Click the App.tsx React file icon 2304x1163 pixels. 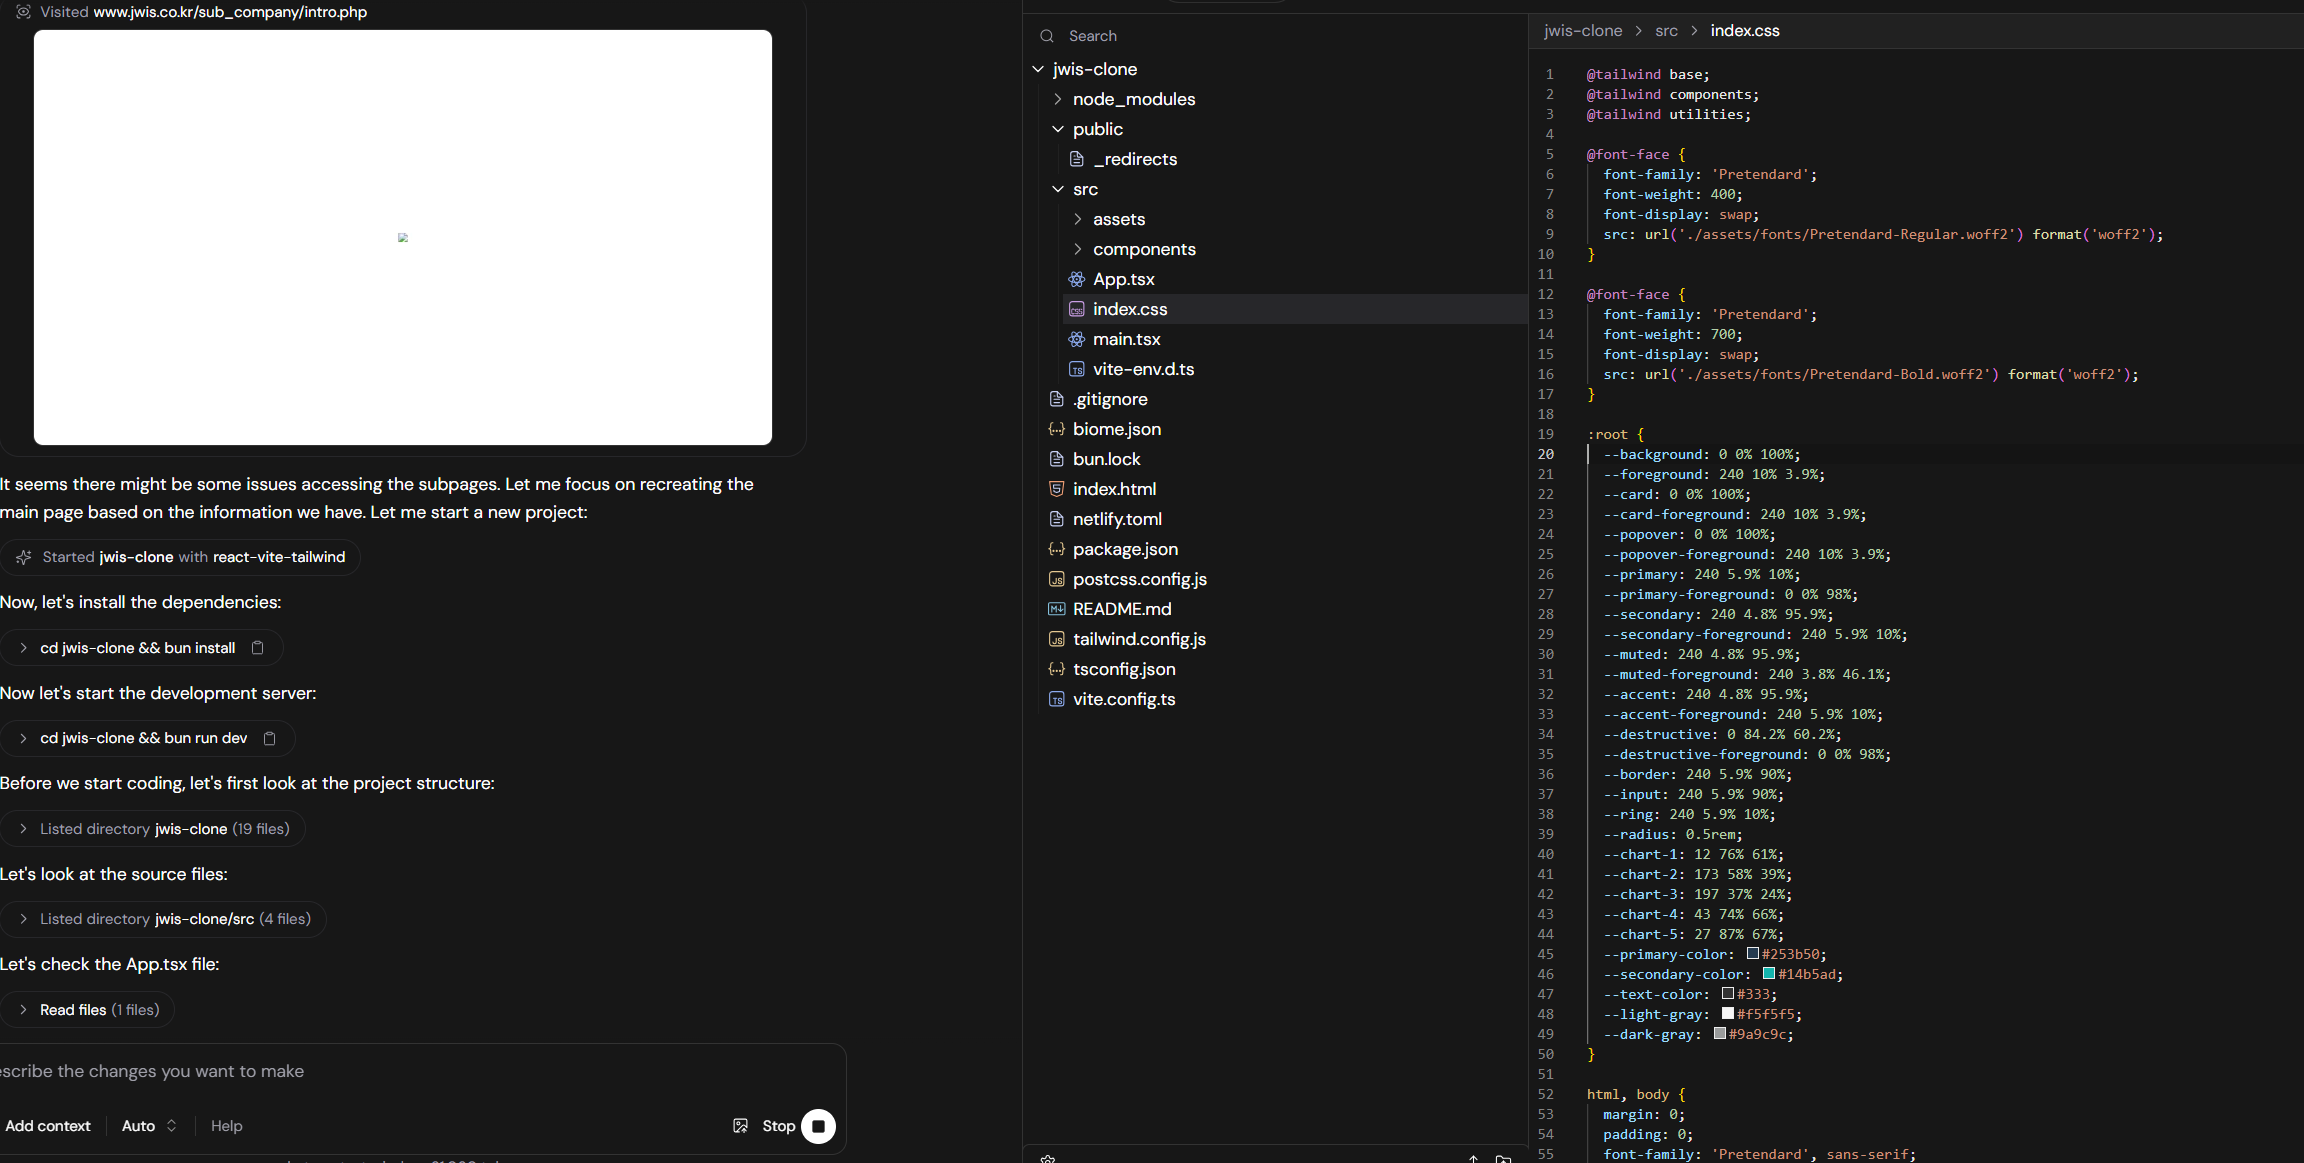pos(1077,279)
